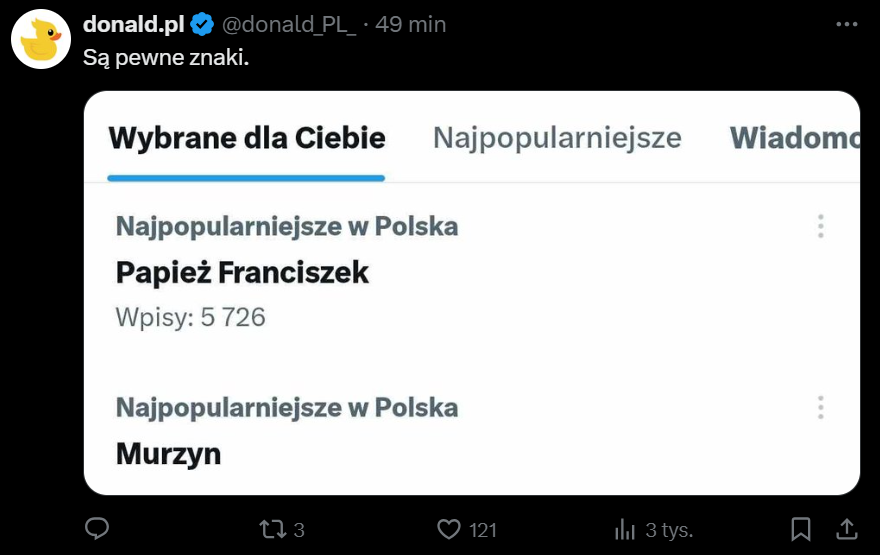Click the reply speech bubble icon
The image size is (880, 555).
(x=97, y=528)
